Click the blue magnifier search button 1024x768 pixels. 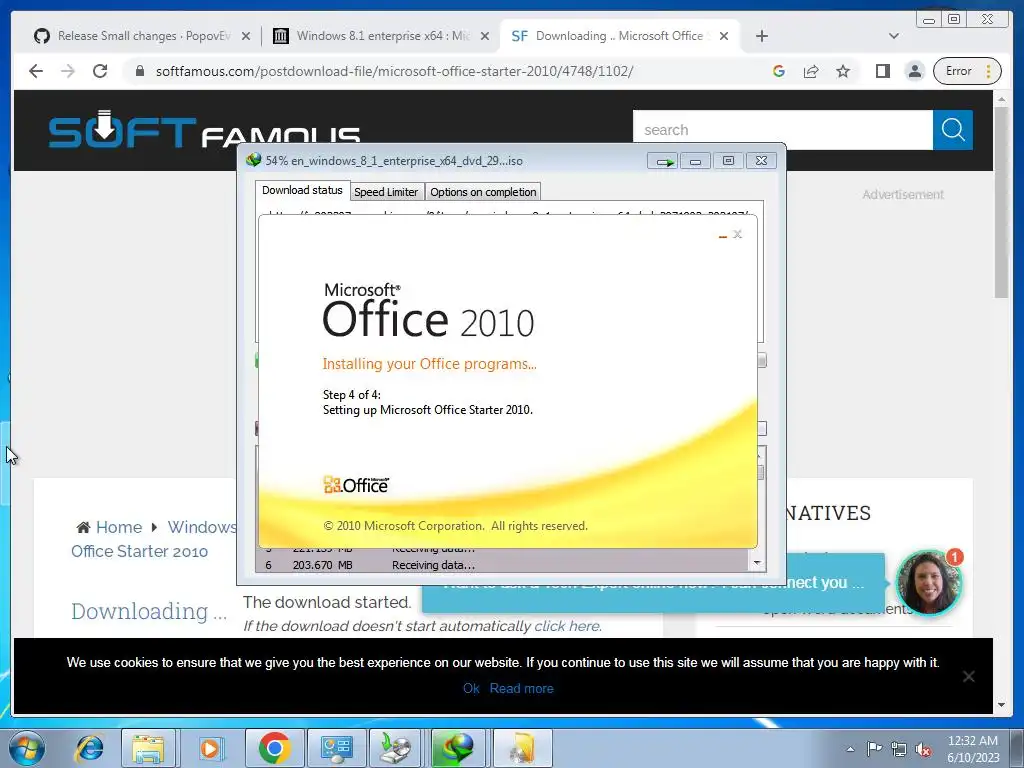(953, 130)
